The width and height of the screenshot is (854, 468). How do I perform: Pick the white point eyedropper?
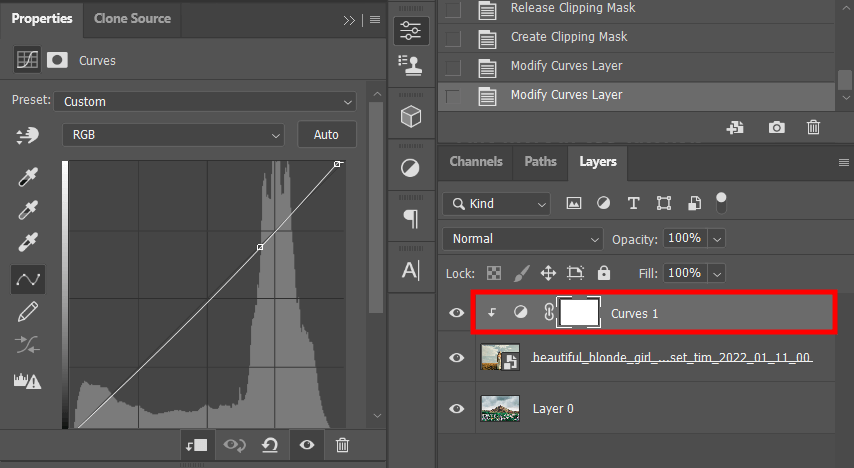pyautogui.click(x=28, y=242)
